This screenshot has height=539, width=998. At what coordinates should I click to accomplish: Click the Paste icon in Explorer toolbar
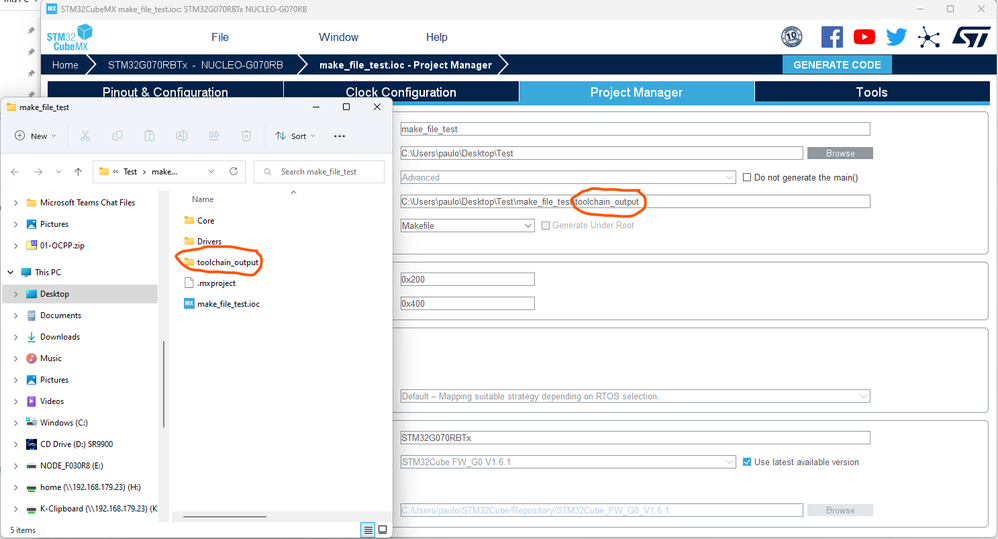pos(150,136)
